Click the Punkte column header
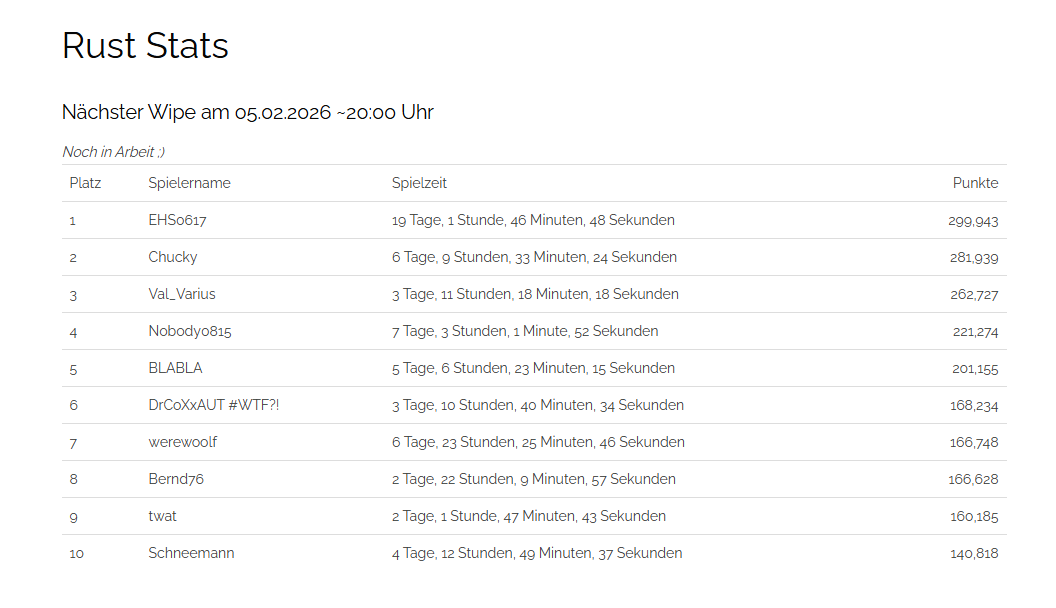Image resolution: width=1056 pixels, height=608 pixels. click(975, 183)
